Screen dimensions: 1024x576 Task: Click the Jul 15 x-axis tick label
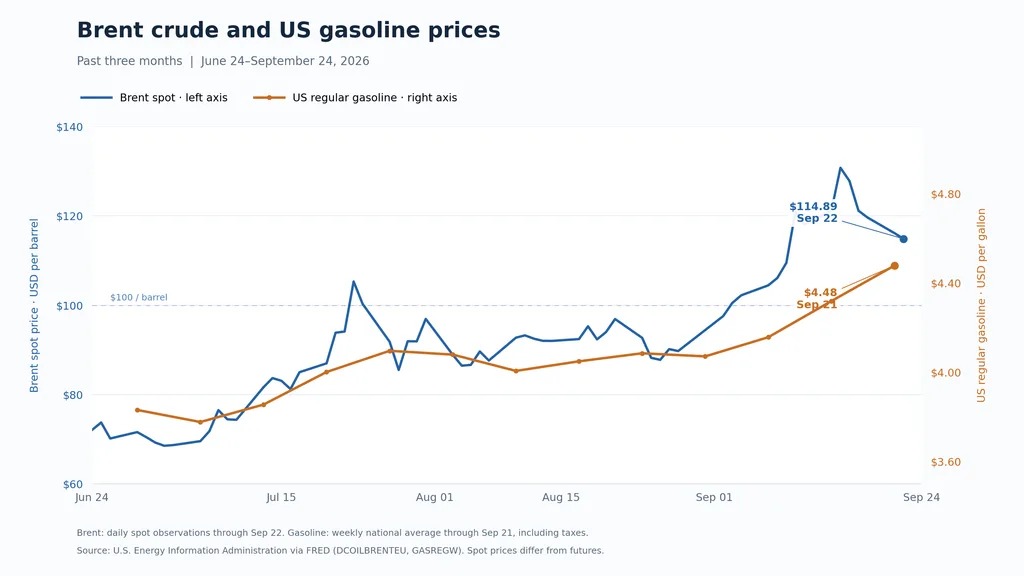281,498
